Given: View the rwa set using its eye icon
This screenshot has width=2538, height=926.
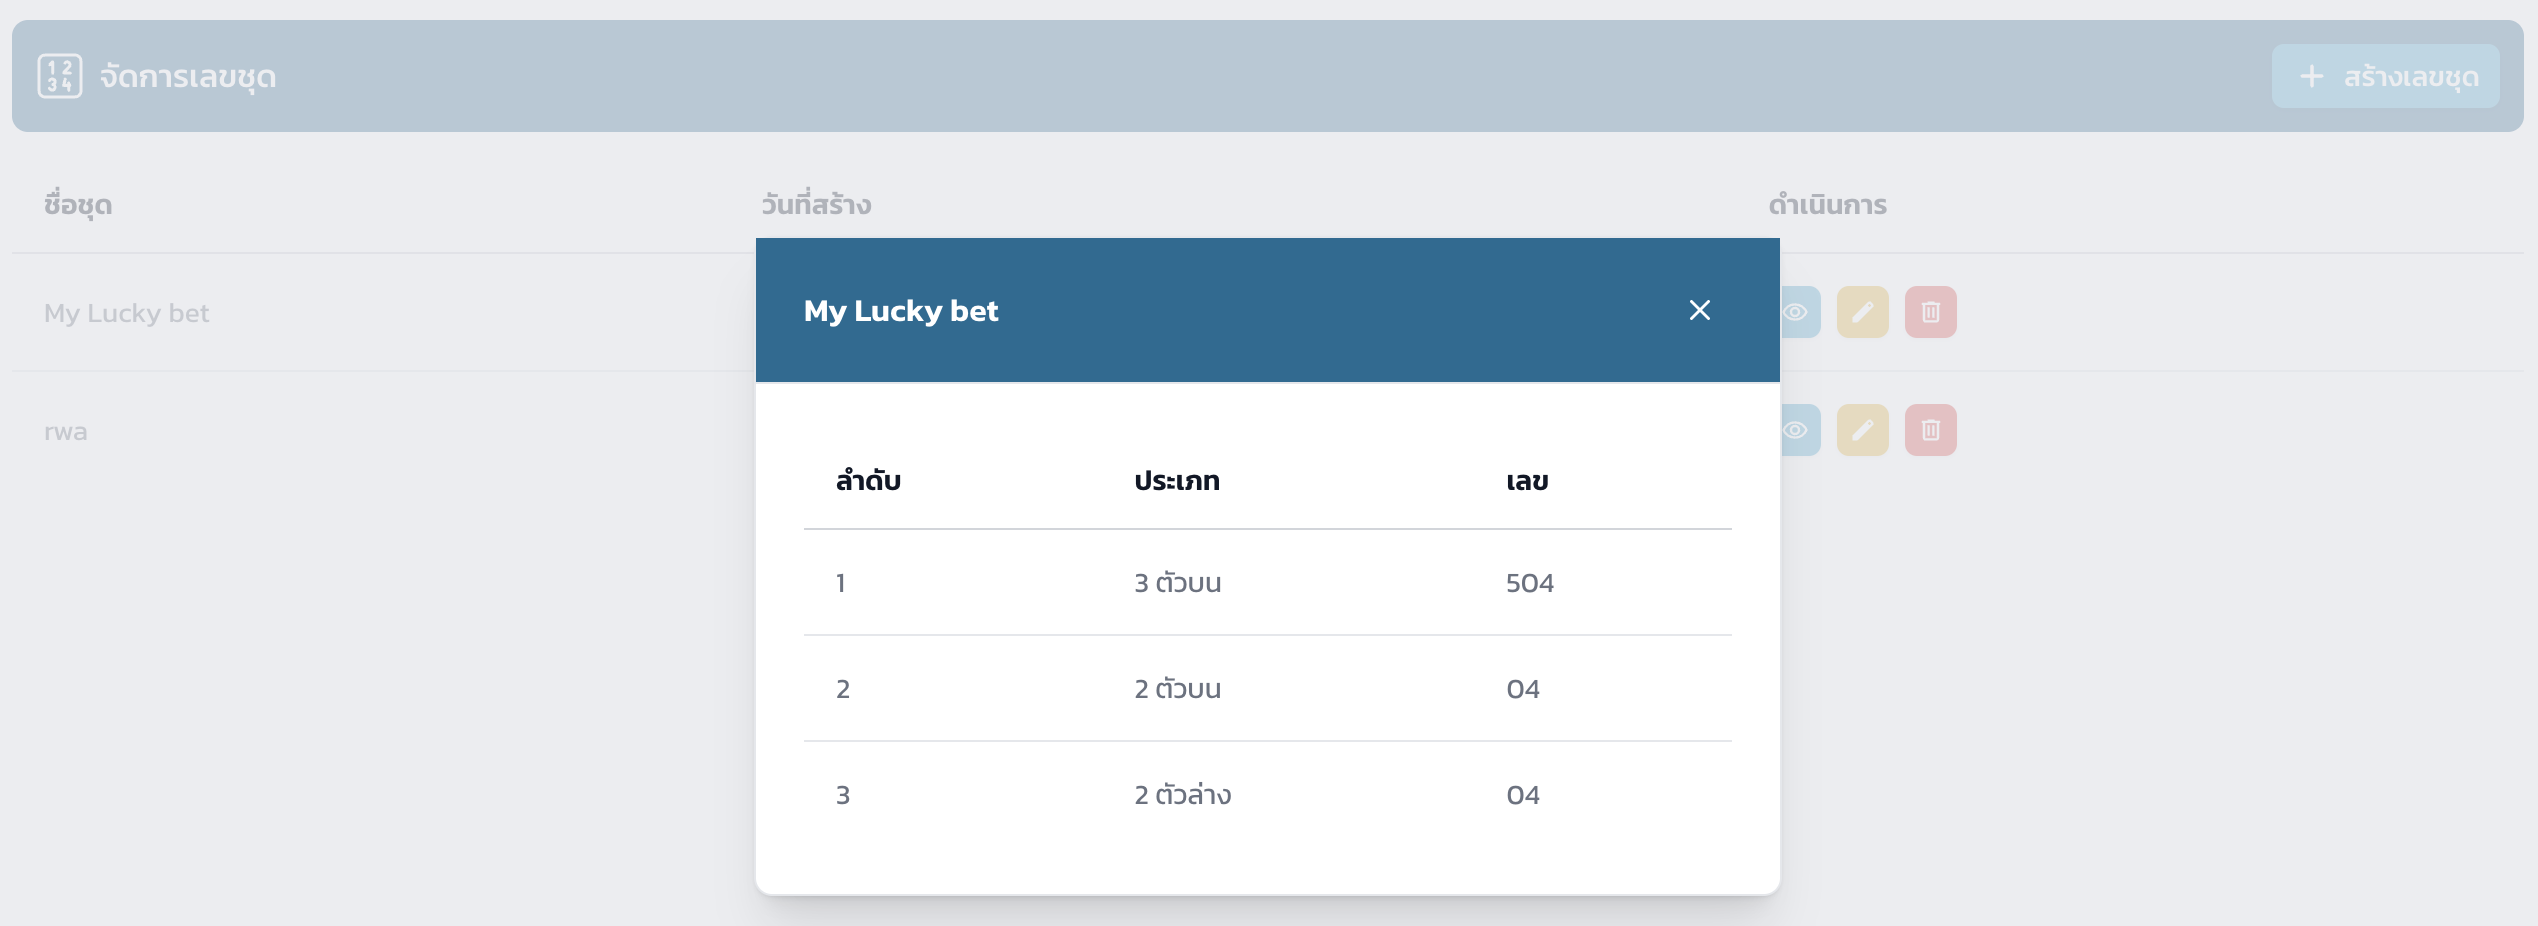Looking at the screenshot, I should click(1798, 430).
